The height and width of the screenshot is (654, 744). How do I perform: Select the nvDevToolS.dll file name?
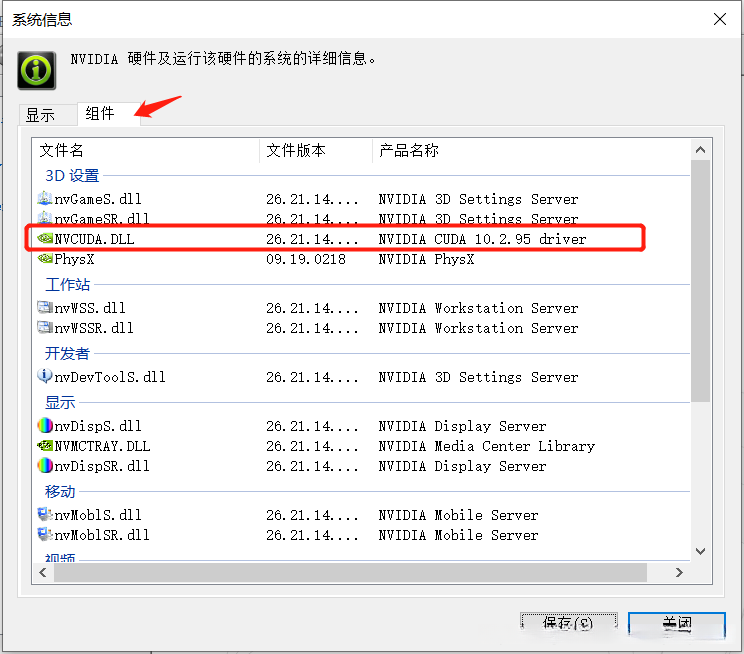point(110,377)
